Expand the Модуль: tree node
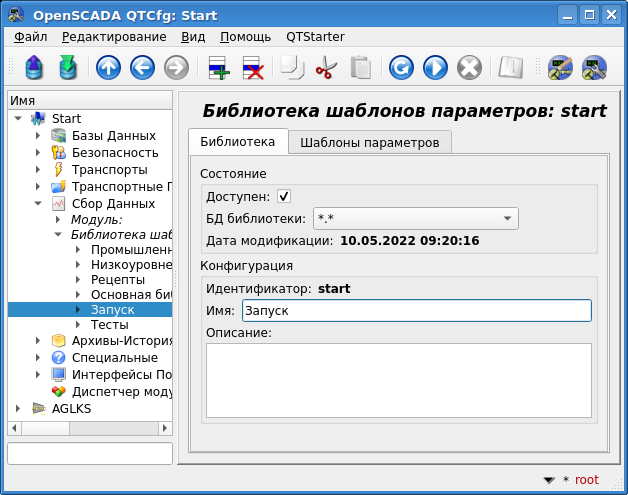Viewport: 628px width, 495px height. [x=58, y=219]
